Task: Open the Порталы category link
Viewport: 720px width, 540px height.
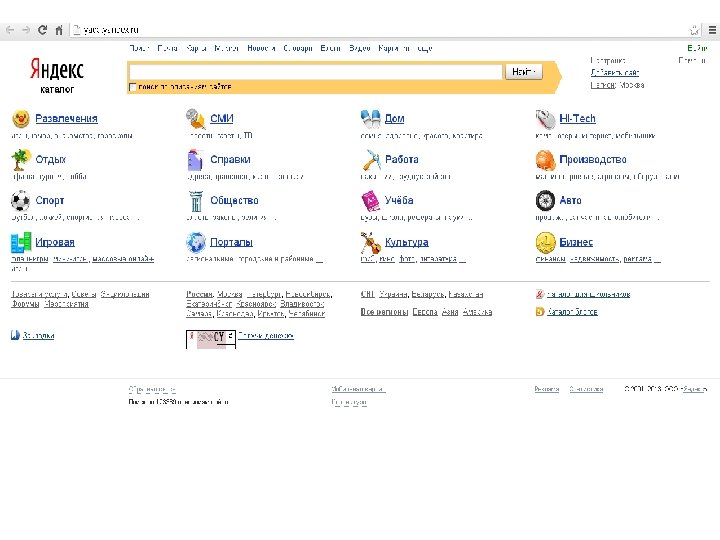Action: point(231,242)
